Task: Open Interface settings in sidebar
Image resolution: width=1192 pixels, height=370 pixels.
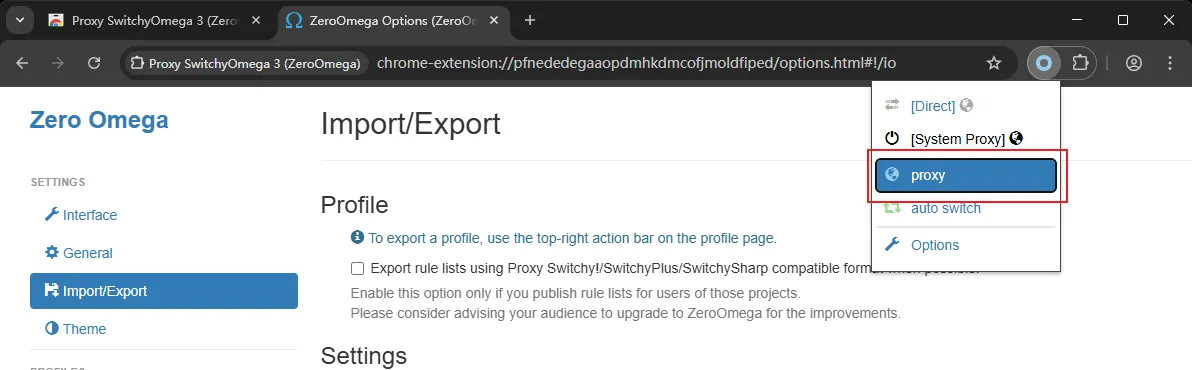Action: click(x=163, y=215)
